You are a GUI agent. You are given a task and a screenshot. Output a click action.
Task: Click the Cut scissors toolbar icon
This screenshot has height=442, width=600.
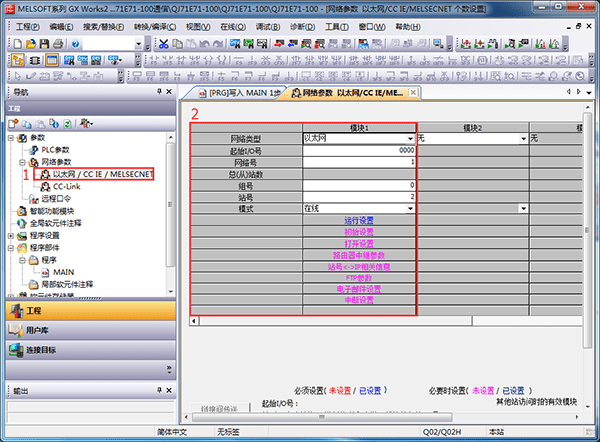163,45
